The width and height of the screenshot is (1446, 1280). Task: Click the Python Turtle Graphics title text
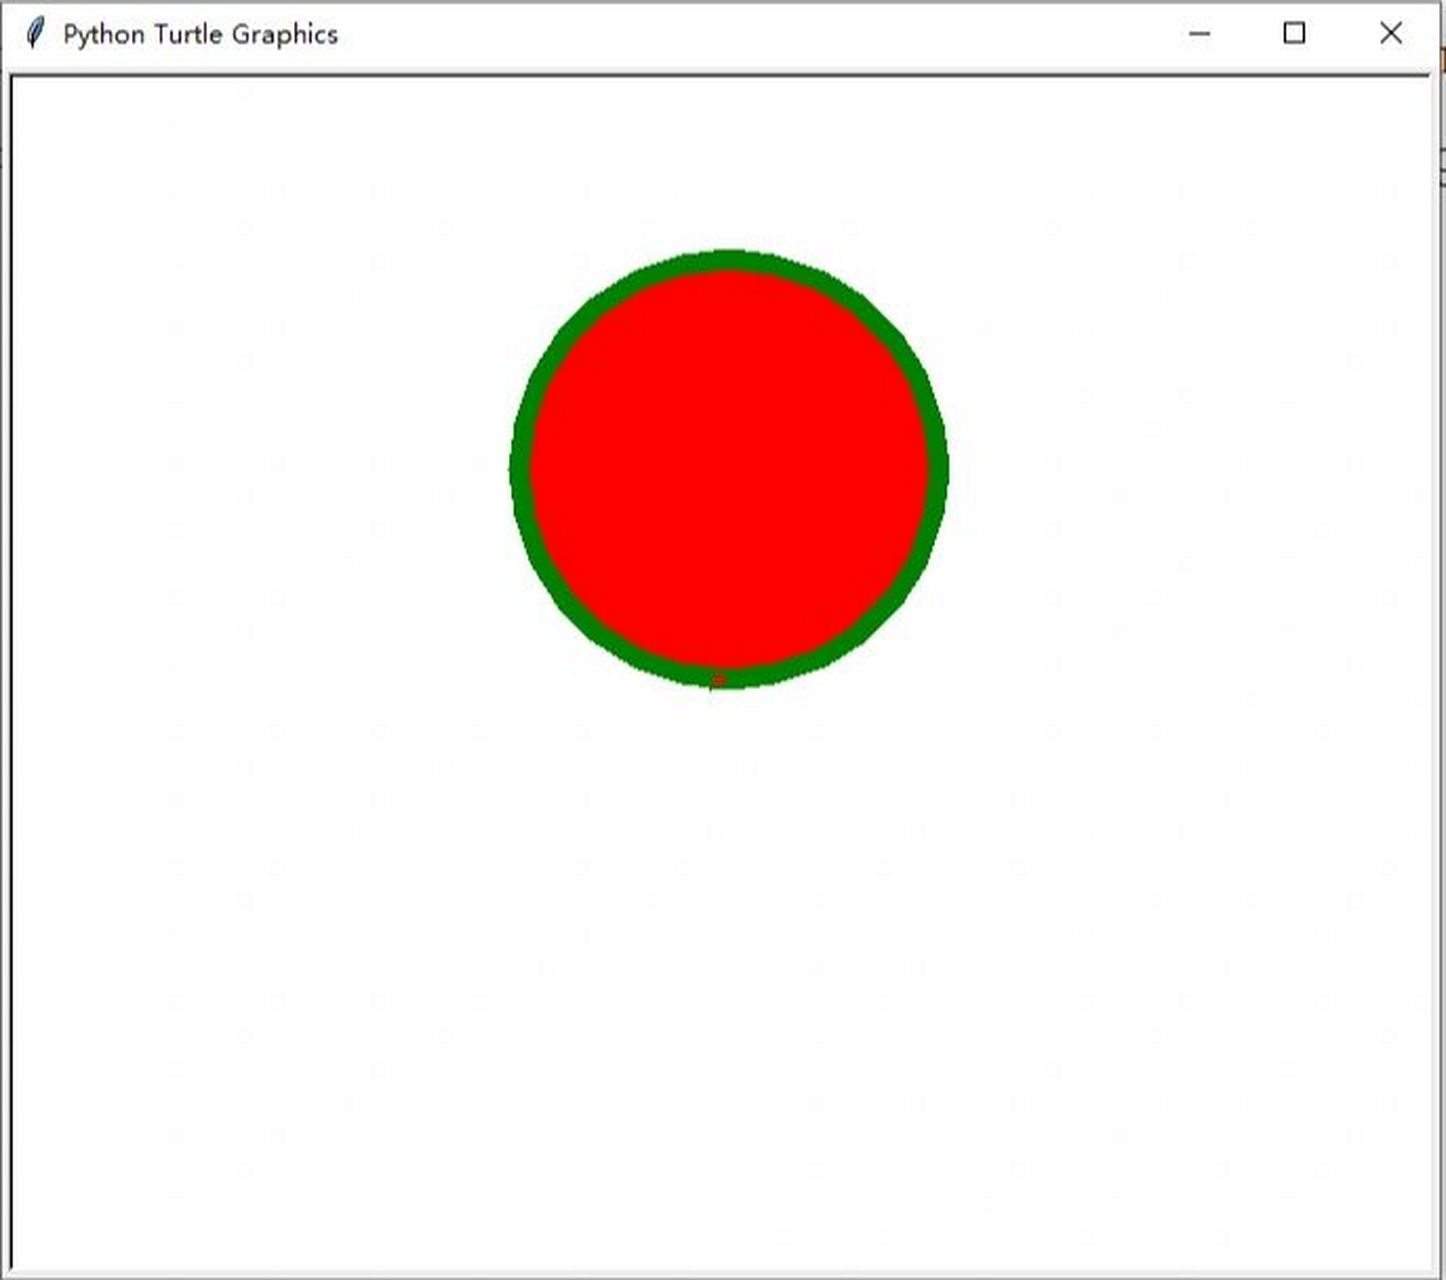(x=199, y=34)
